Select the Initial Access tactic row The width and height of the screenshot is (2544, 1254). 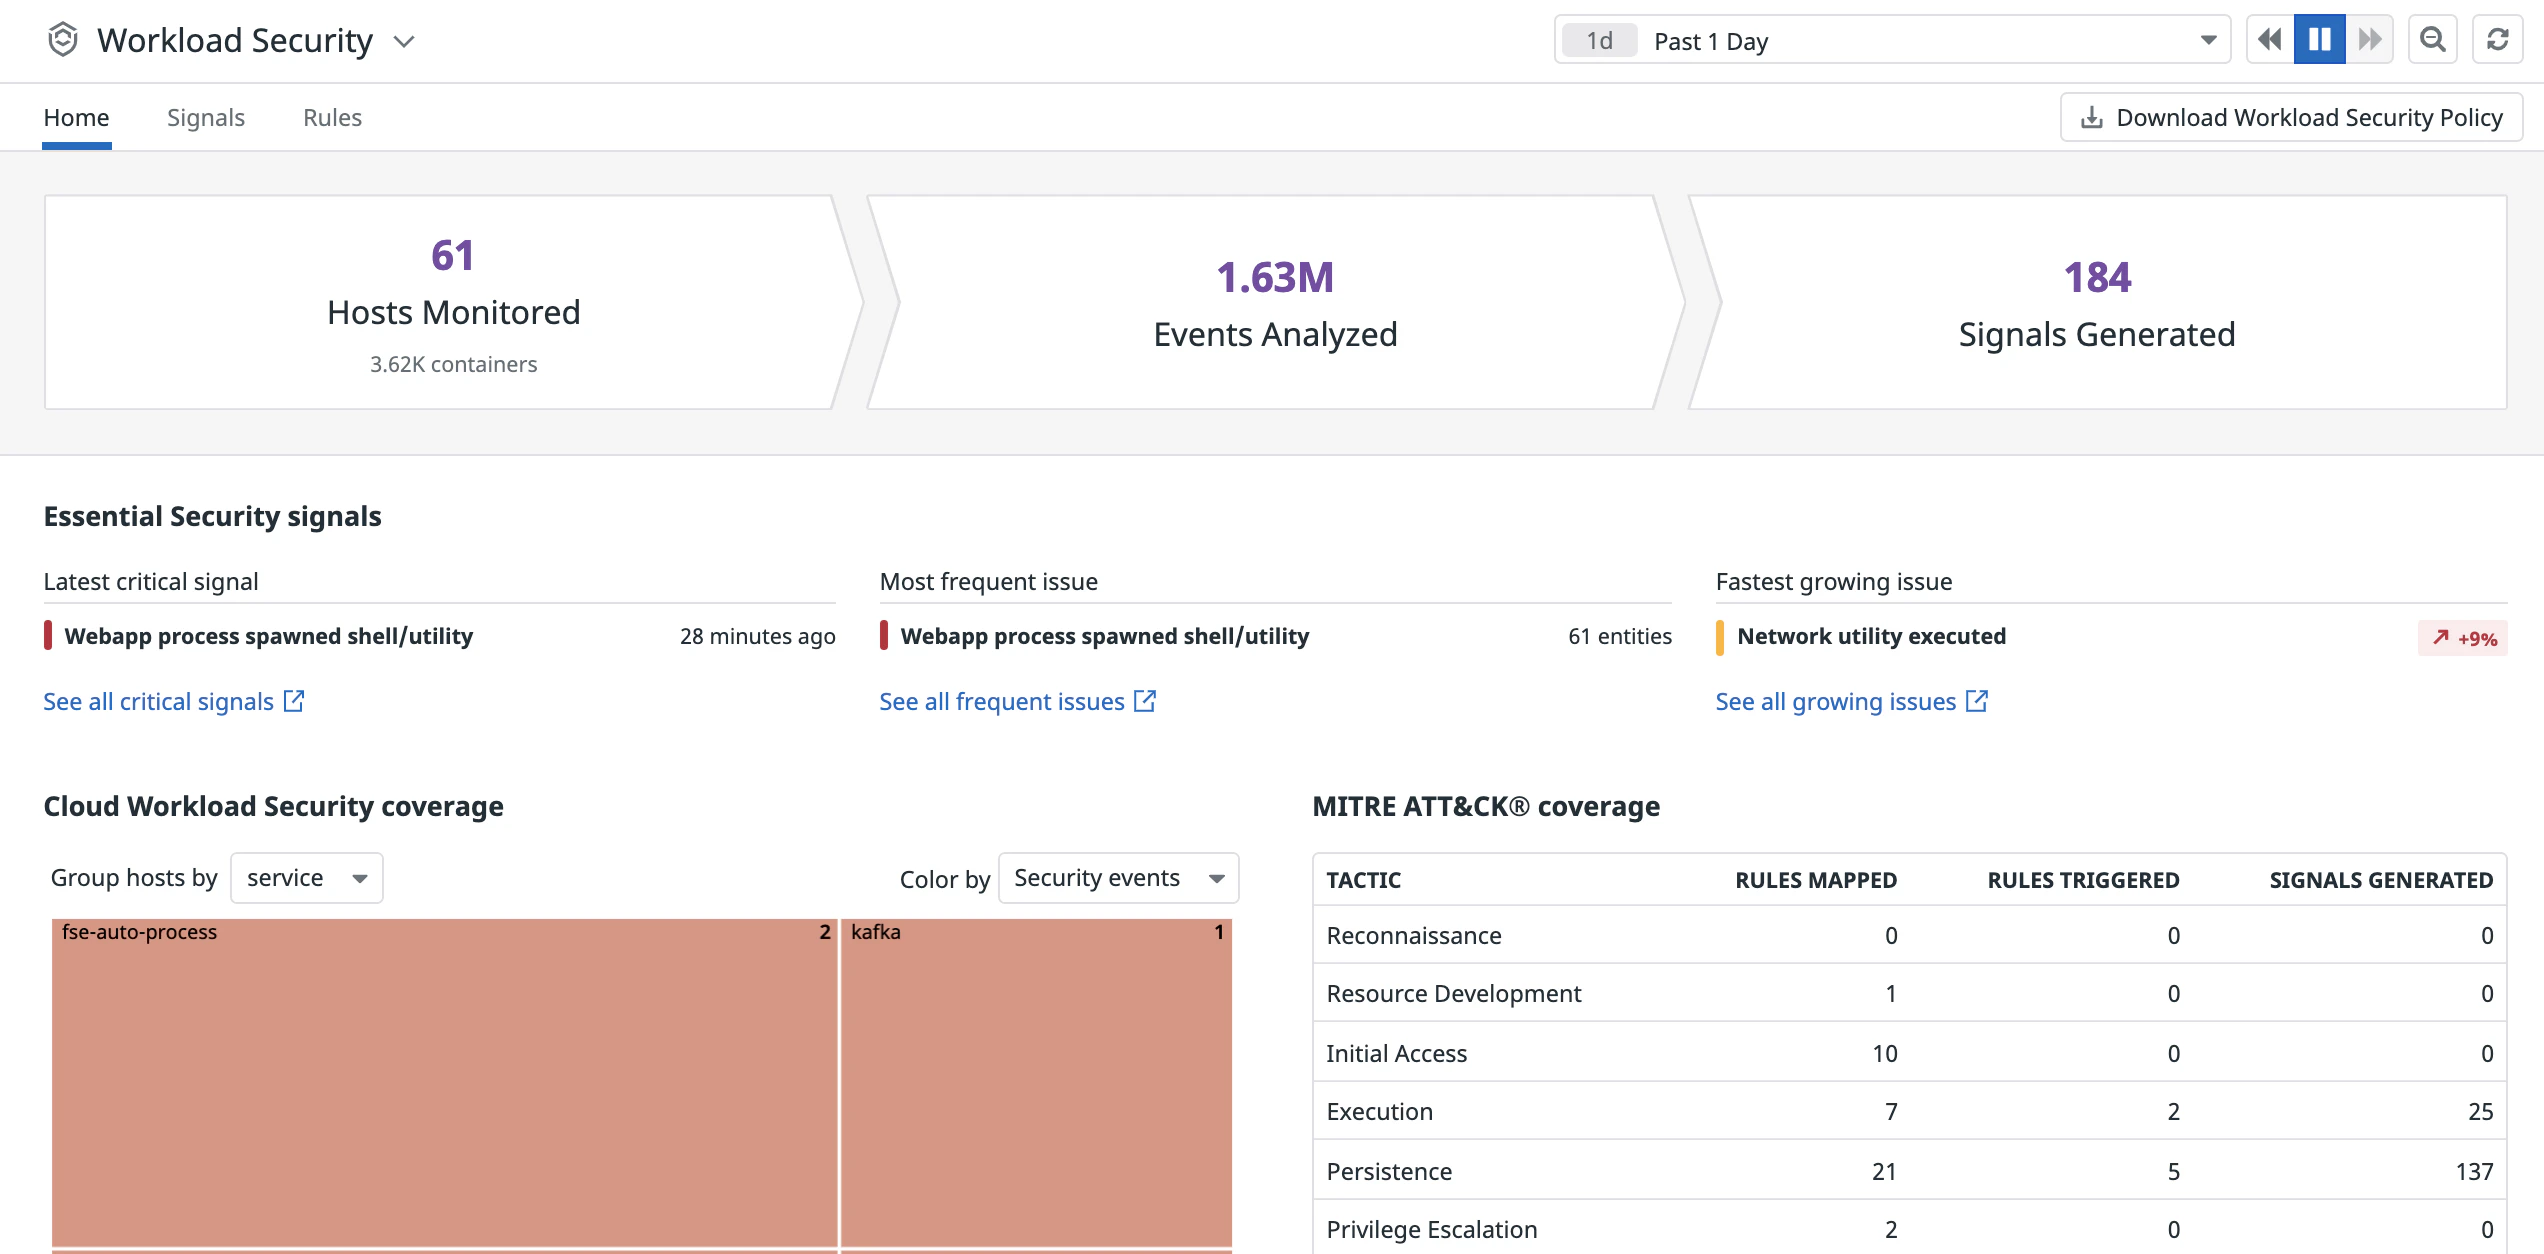1910,1053
